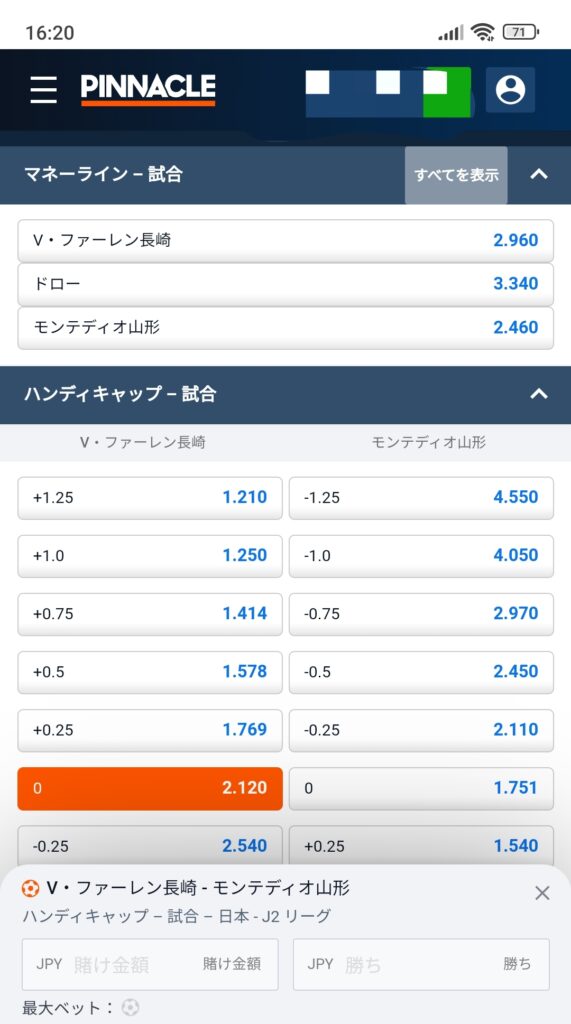Deselect highlighted handicap 0 at 2.120

pos(150,788)
